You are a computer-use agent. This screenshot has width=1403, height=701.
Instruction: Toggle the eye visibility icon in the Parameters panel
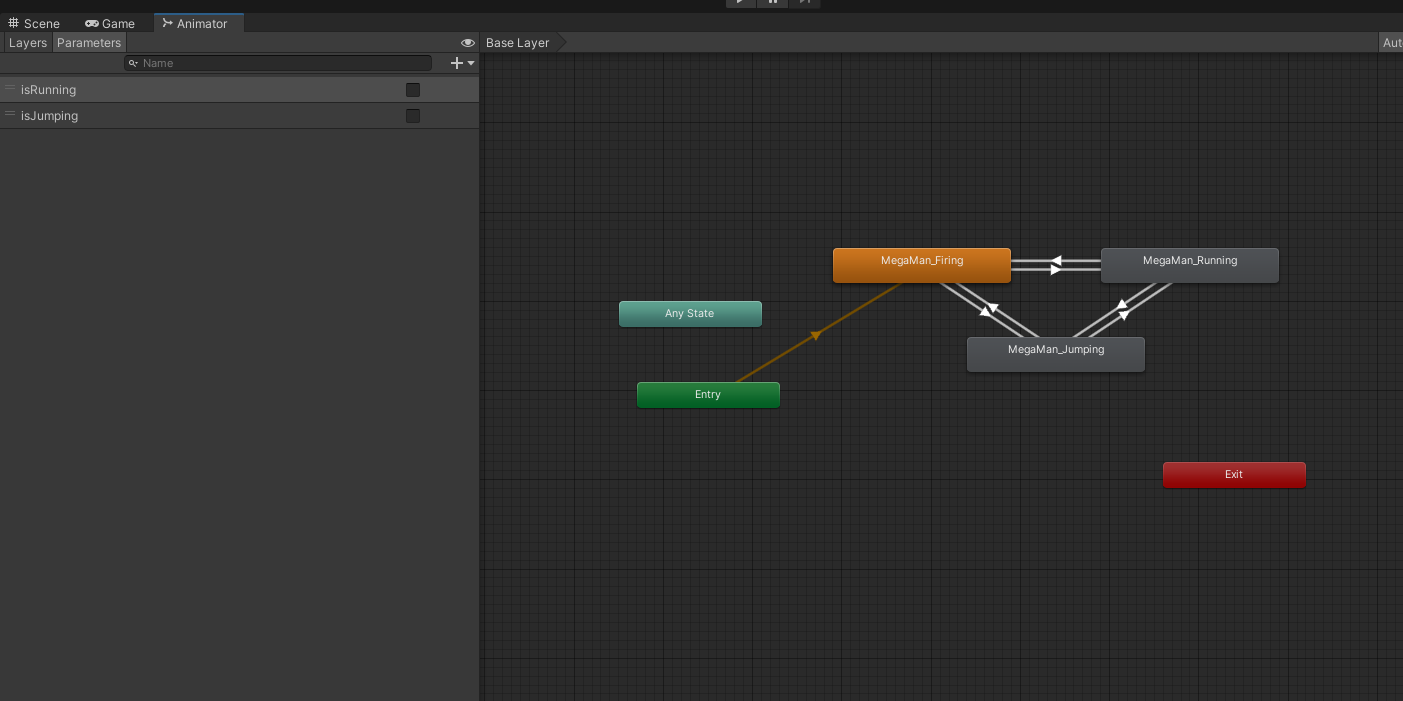coord(467,43)
